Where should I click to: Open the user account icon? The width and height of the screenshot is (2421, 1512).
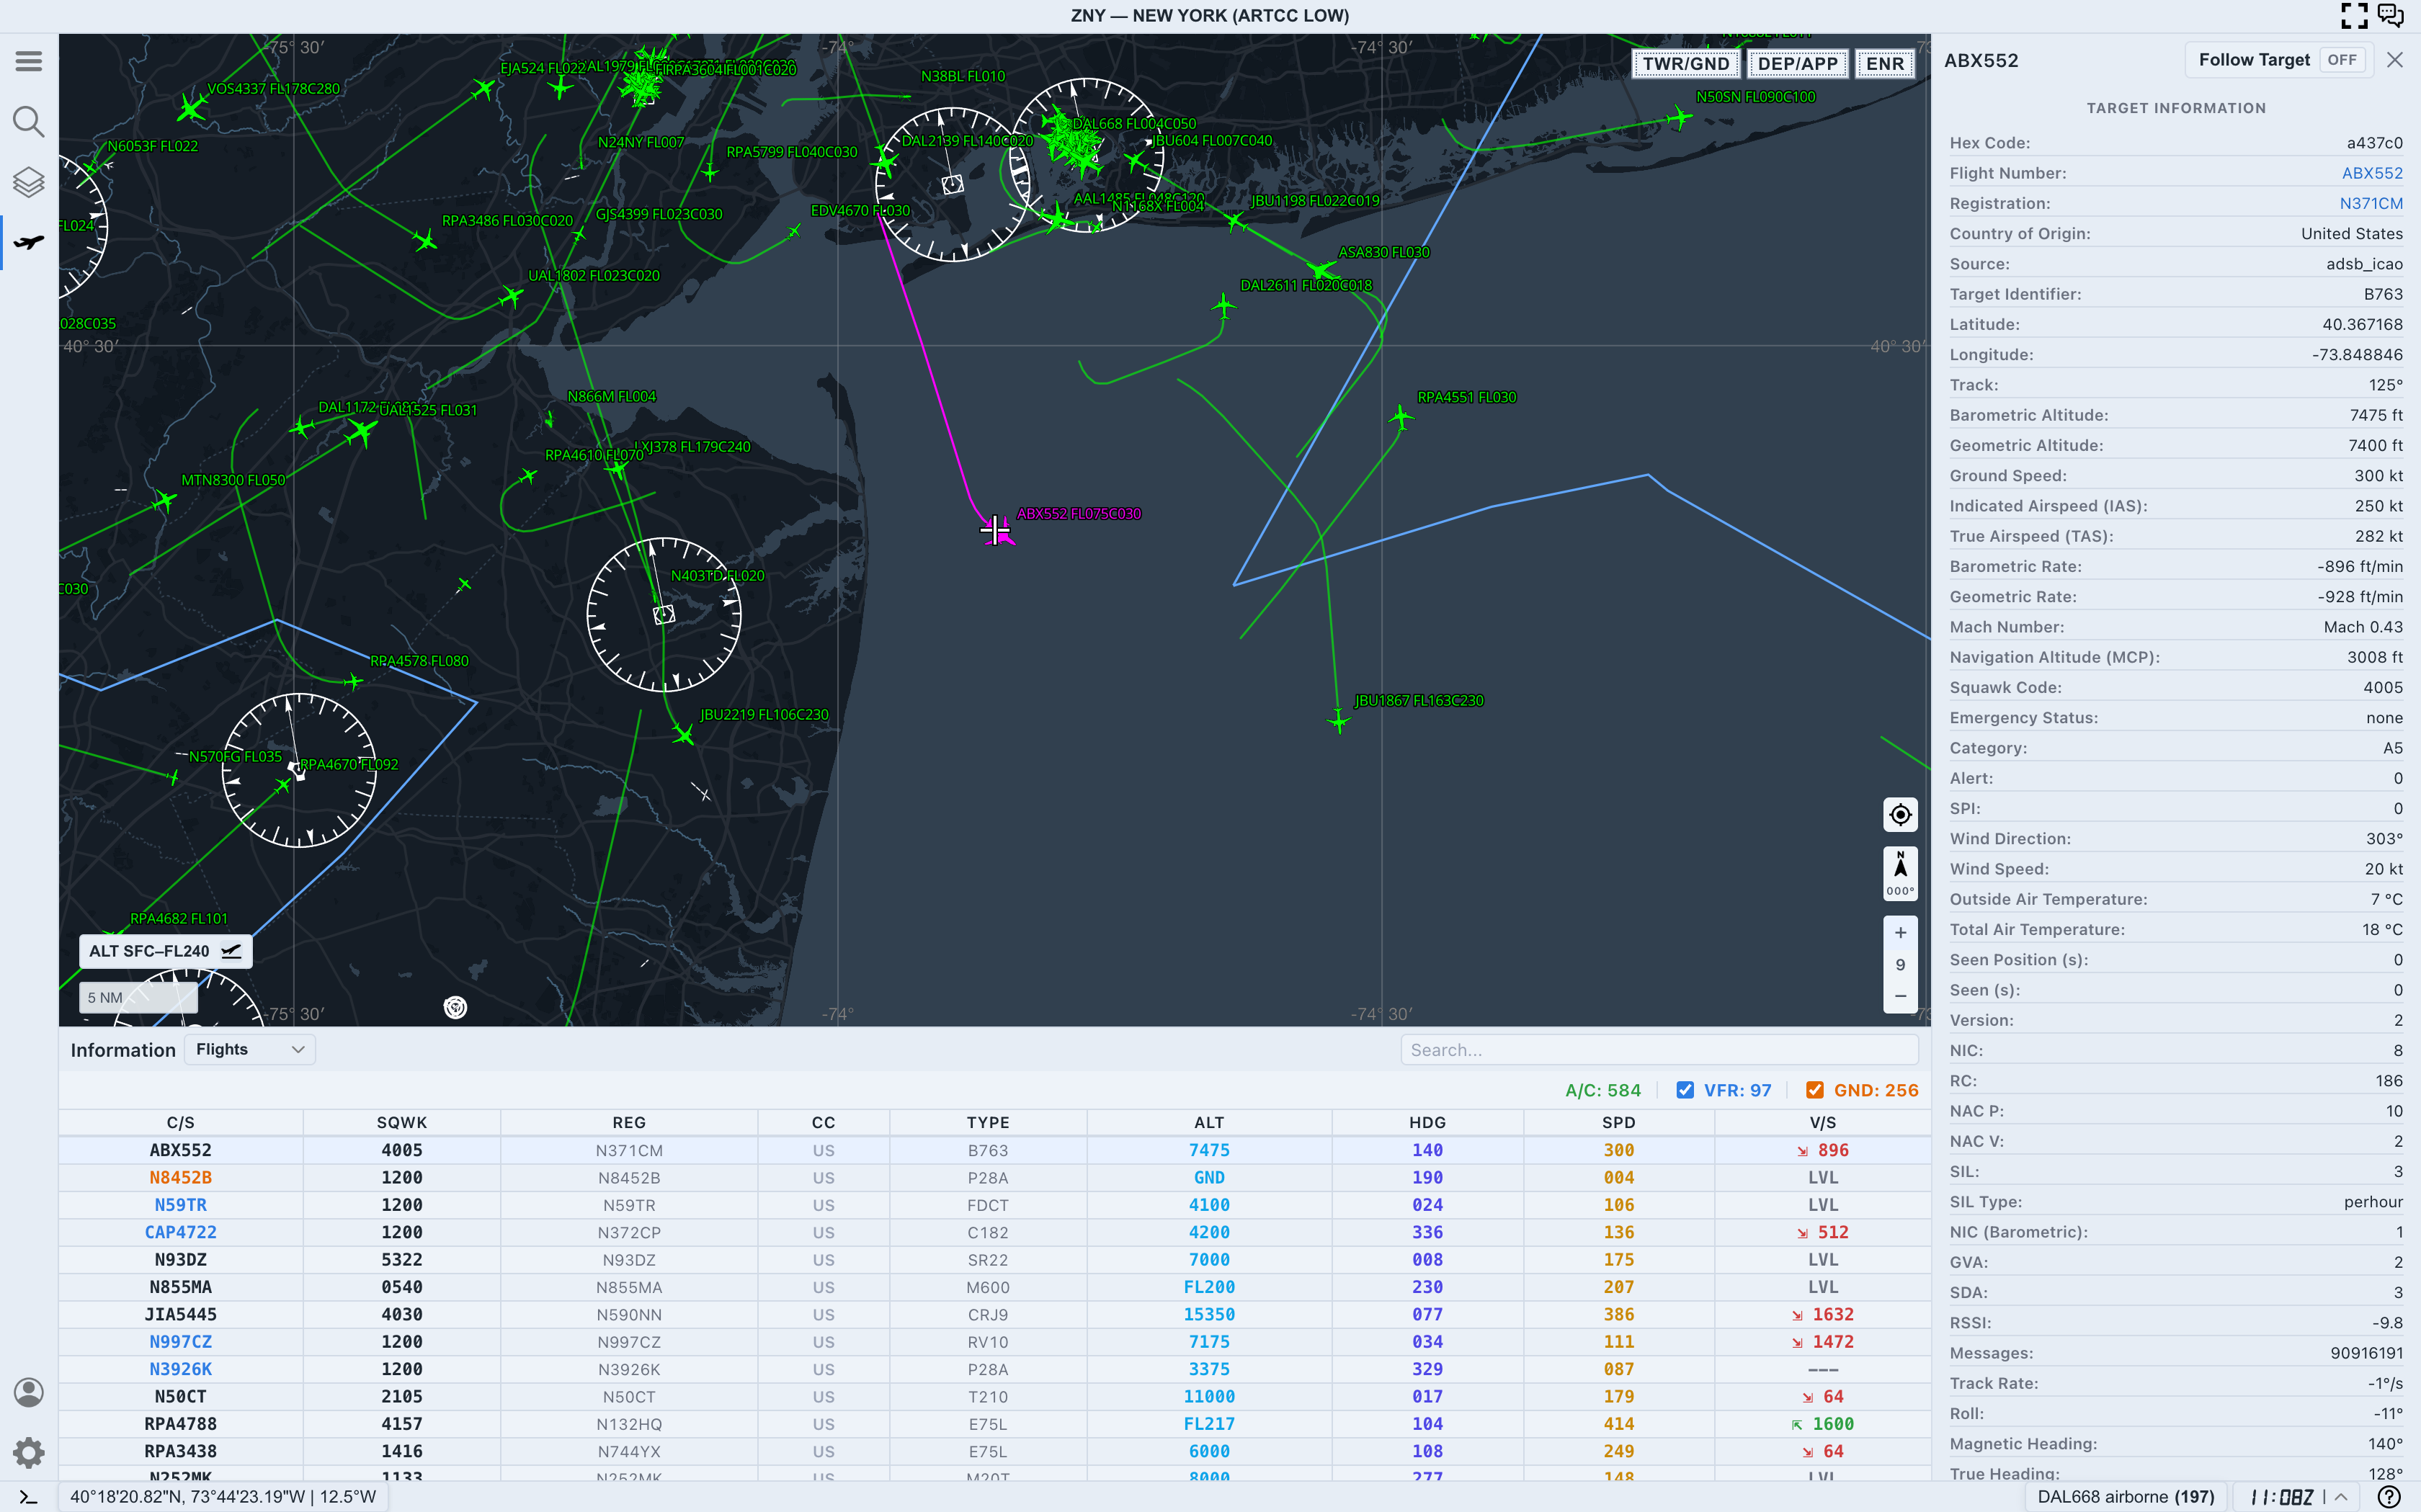[28, 1392]
